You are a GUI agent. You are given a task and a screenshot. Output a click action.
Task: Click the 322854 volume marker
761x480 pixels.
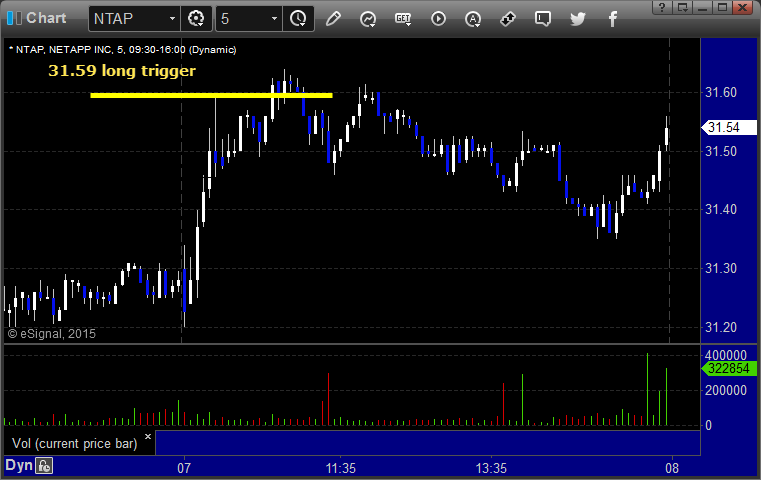pyautogui.click(x=729, y=368)
